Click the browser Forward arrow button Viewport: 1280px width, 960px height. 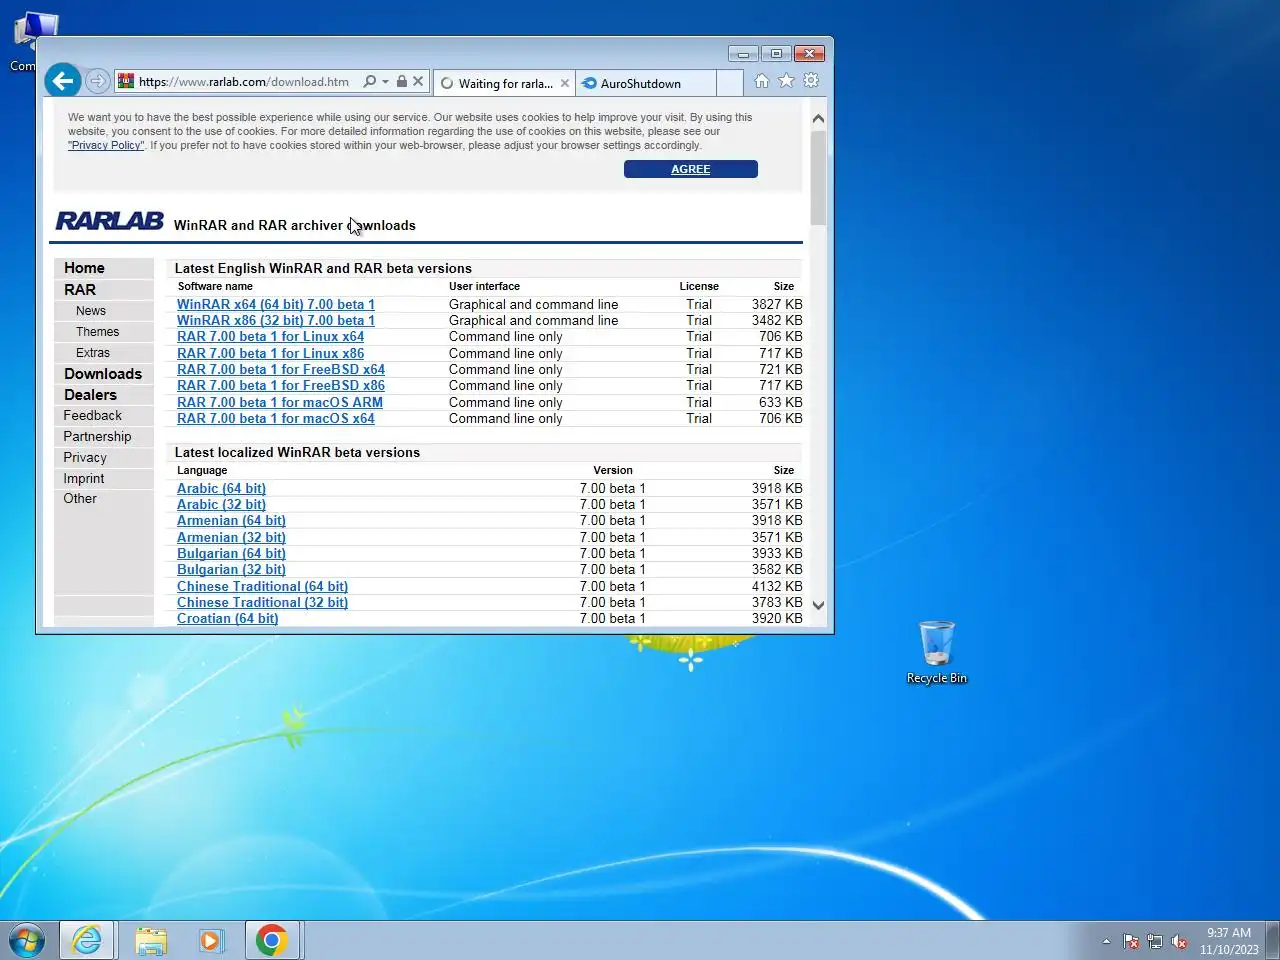(97, 81)
